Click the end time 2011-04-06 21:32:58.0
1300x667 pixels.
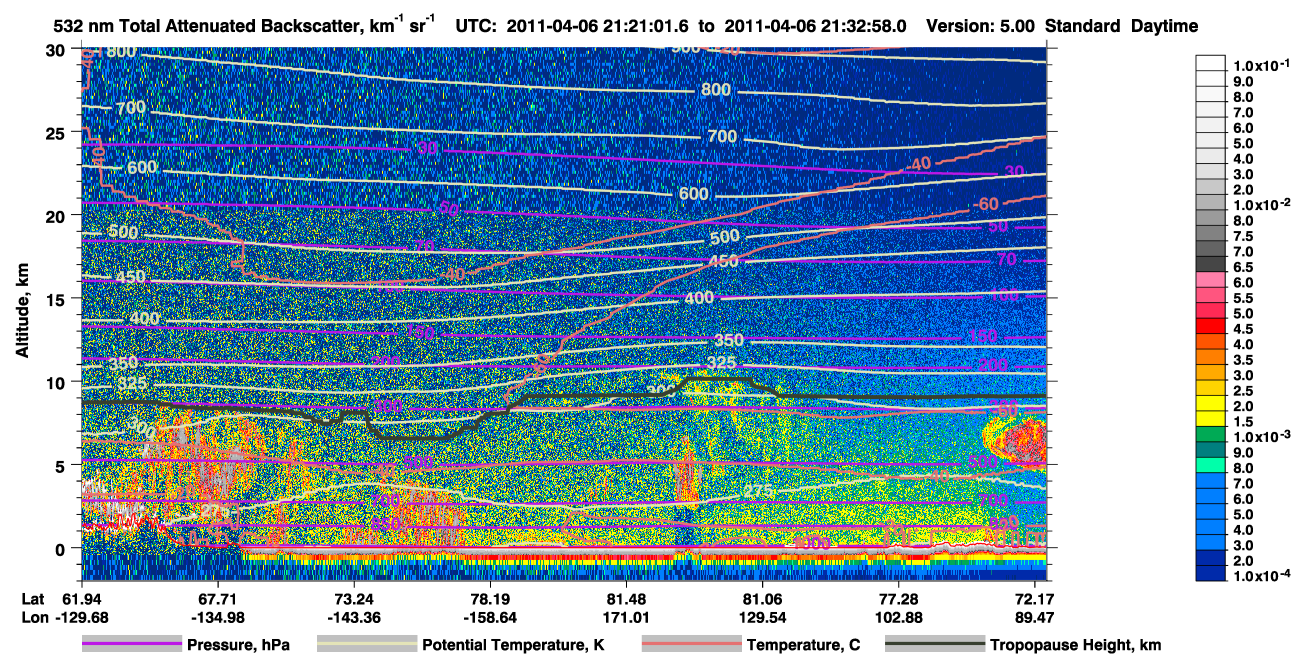coord(814,27)
